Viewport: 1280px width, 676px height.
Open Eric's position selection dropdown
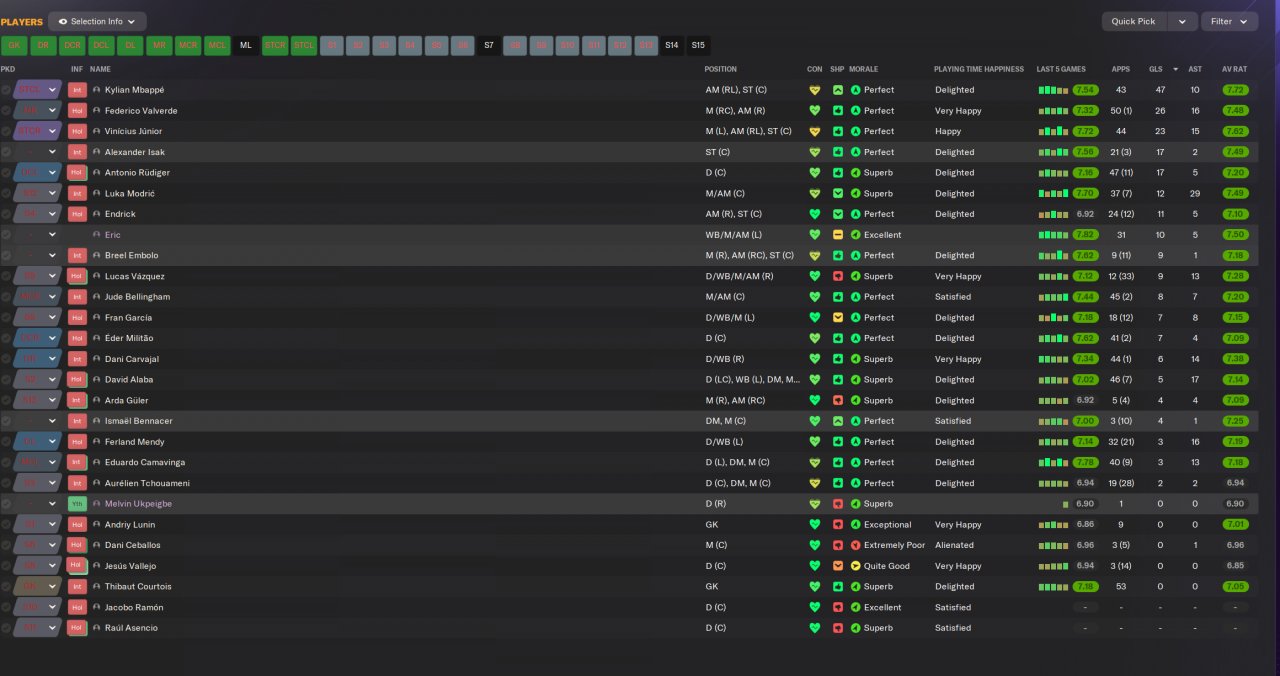click(53, 235)
